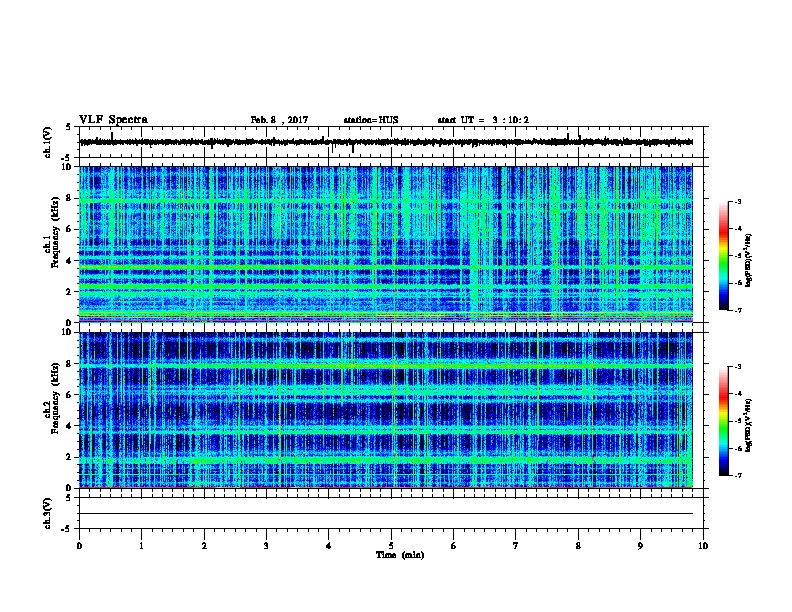Image resolution: width=792 pixels, height=612 pixels.
Task: Click the "-7" label on lower color bar
Action: coord(738,476)
